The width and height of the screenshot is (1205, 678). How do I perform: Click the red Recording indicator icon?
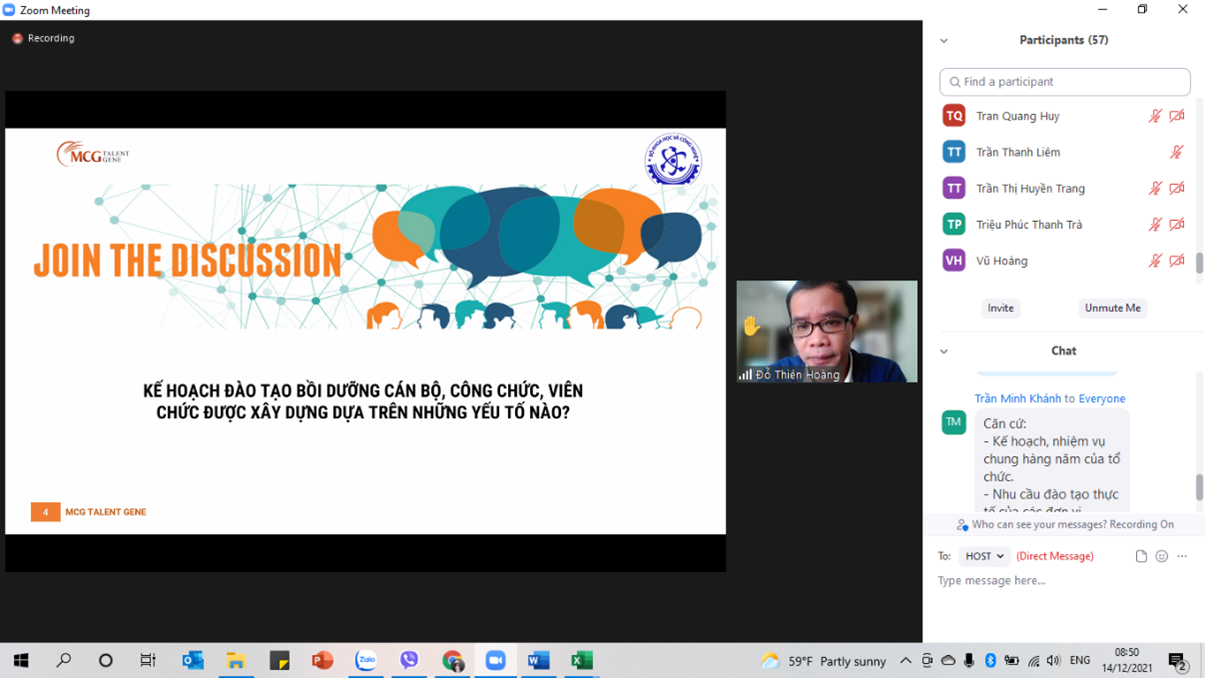click(x=17, y=38)
